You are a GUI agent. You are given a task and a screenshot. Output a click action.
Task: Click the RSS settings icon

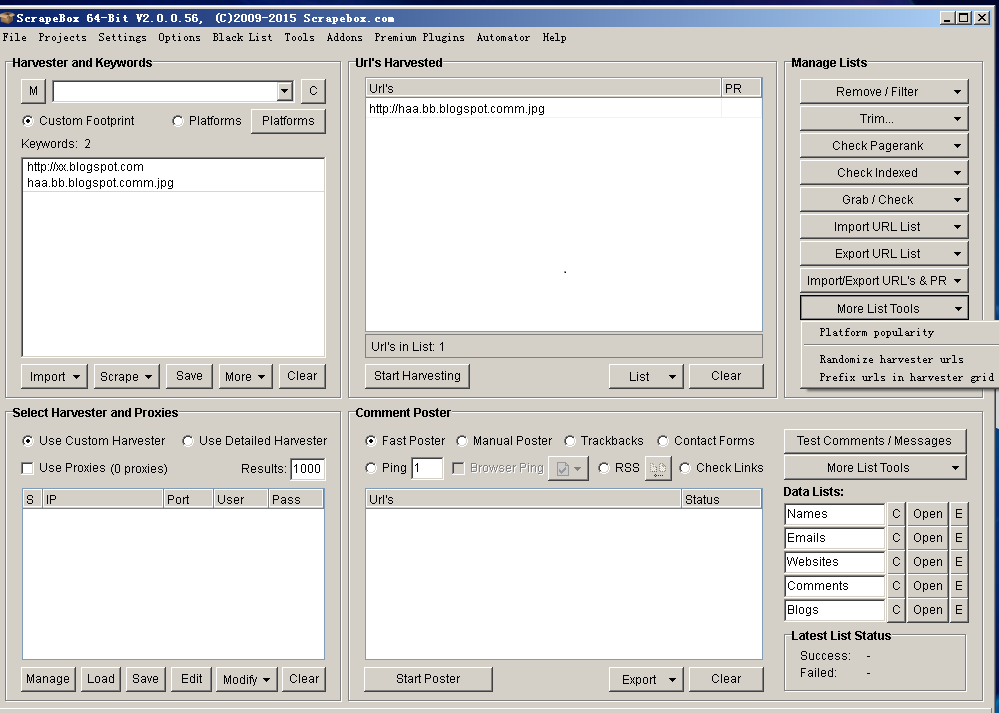coord(658,468)
